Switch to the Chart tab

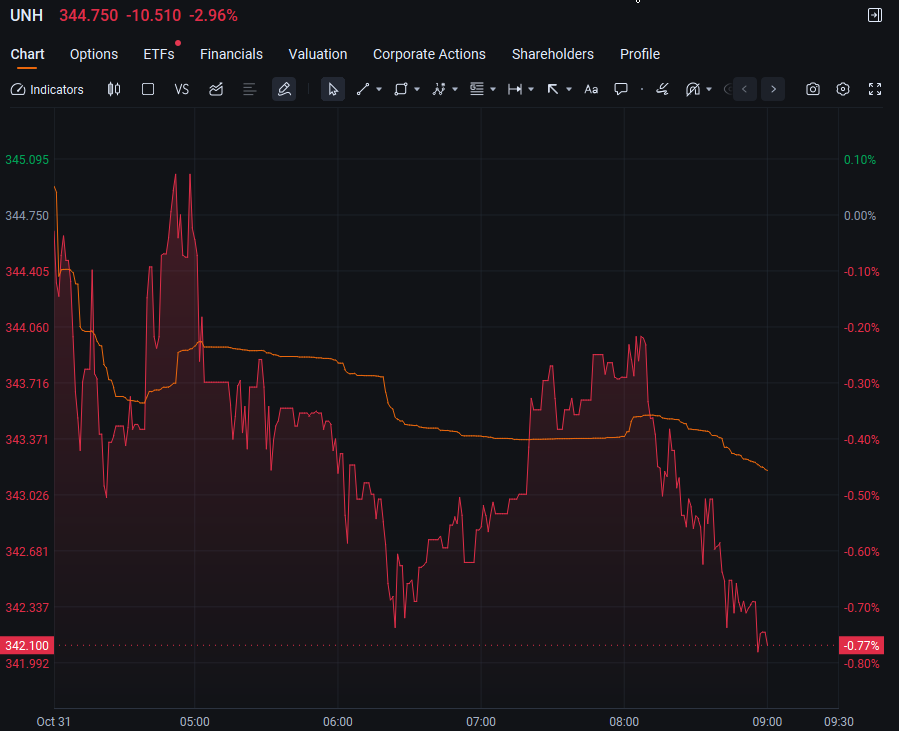click(28, 54)
